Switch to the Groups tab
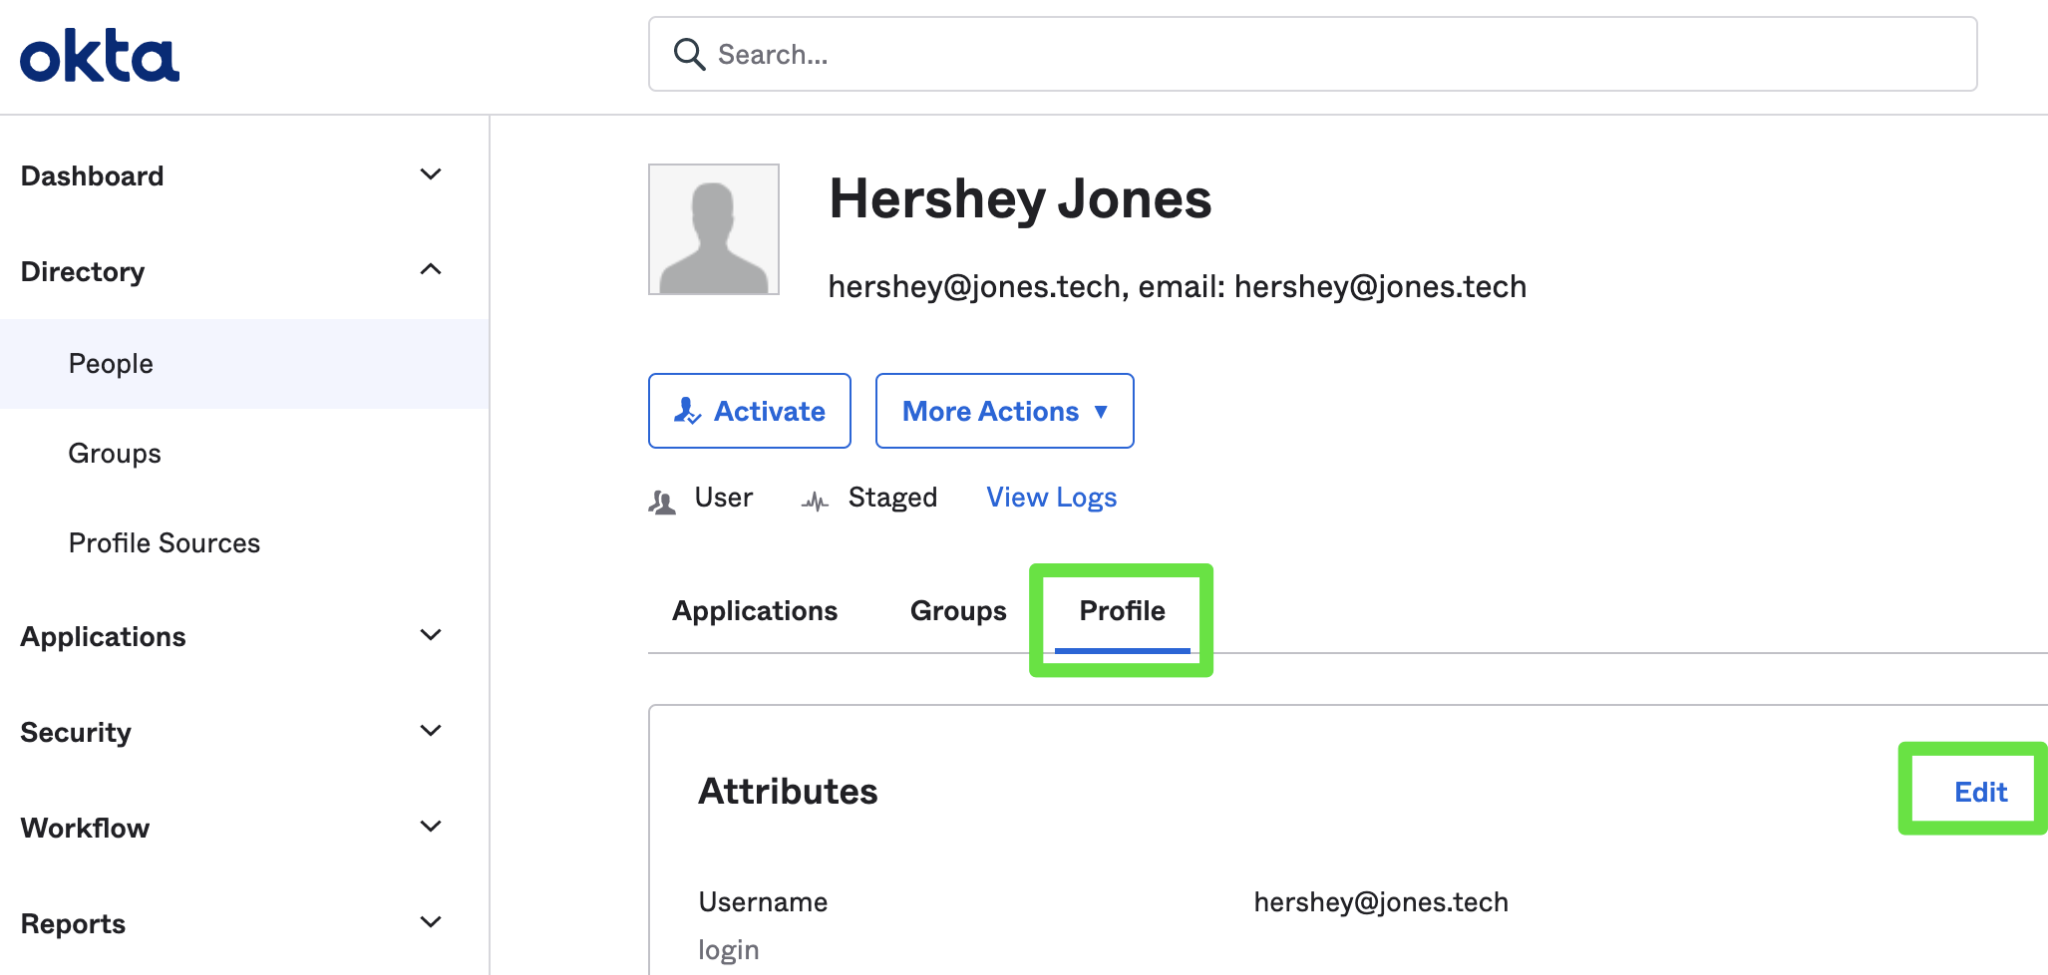The height and width of the screenshot is (975, 2048). pyautogui.click(x=957, y=611)
